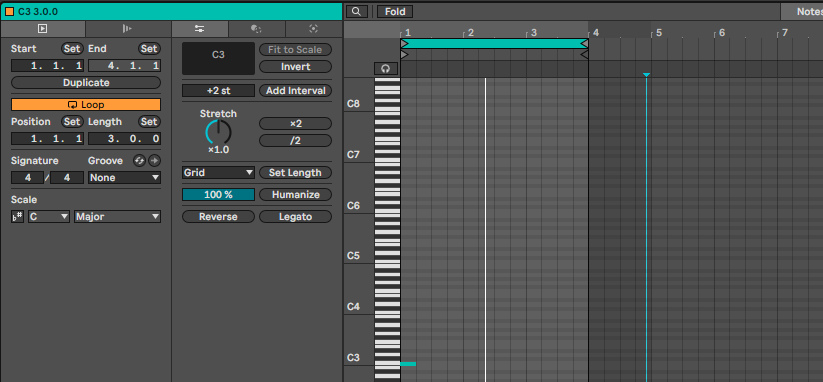Click the teal loop brace bar
The height and width of the screenshot is (382, 823).
click(x=494, y=44)
